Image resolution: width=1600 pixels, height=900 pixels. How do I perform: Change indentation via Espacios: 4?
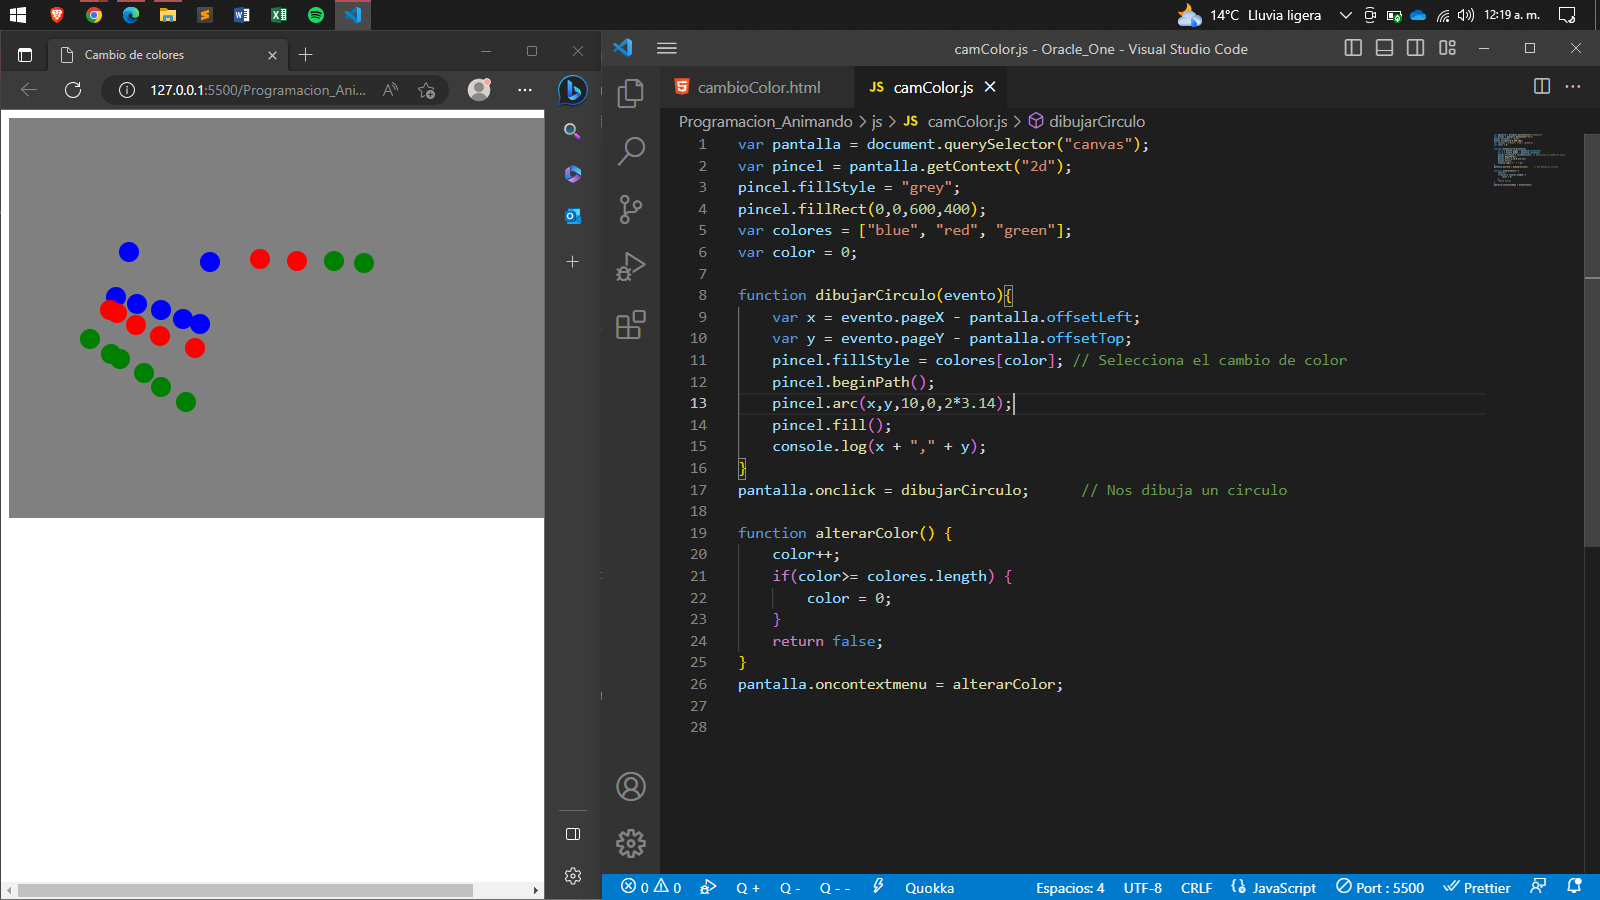point(1070,887)
